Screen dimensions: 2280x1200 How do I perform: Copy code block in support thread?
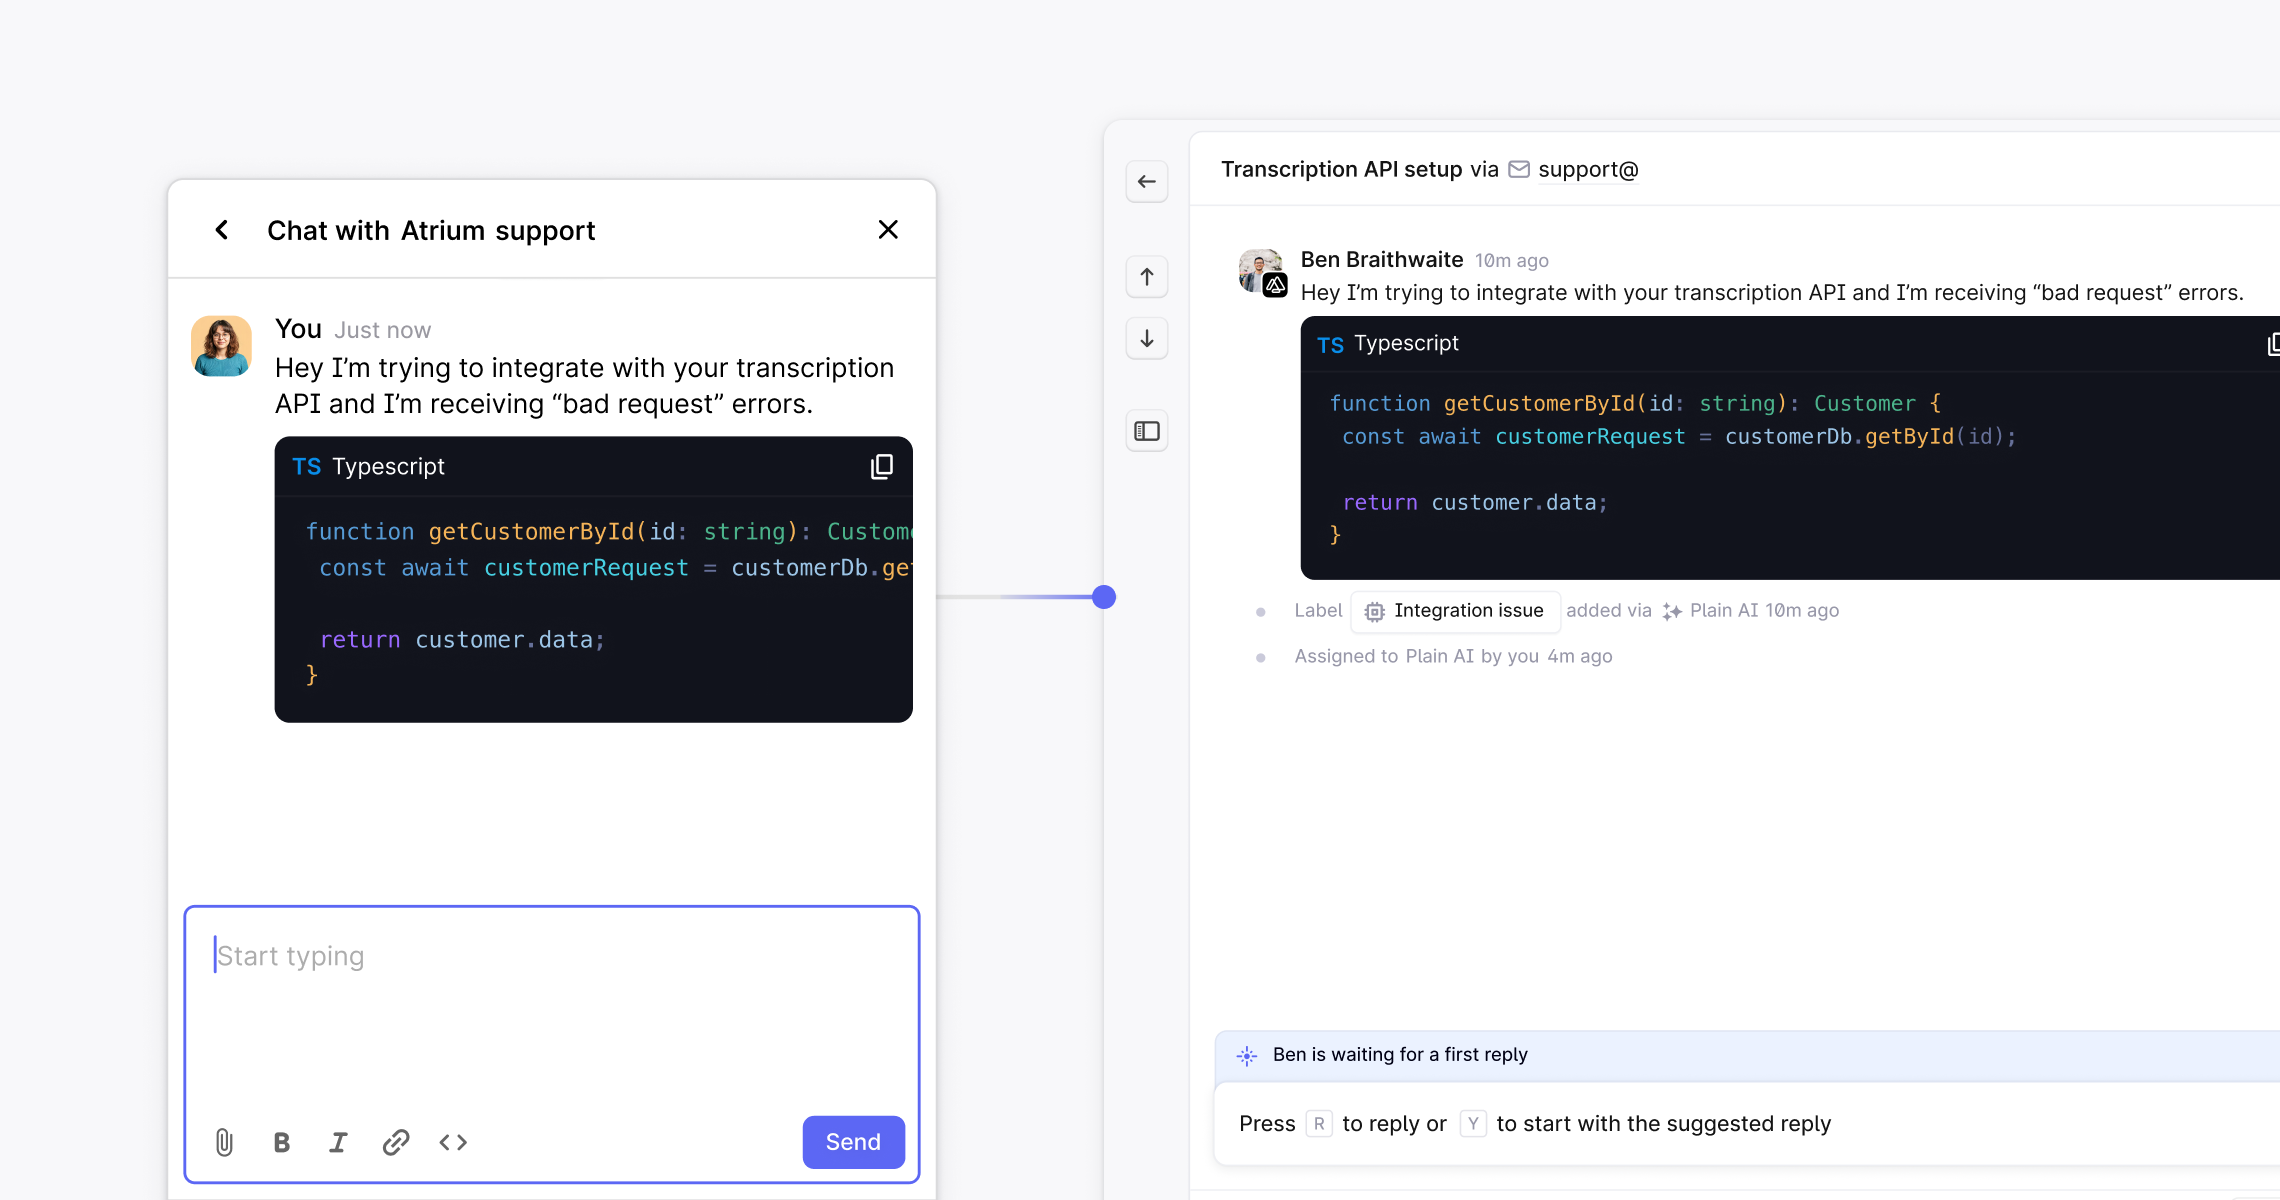2272,344
